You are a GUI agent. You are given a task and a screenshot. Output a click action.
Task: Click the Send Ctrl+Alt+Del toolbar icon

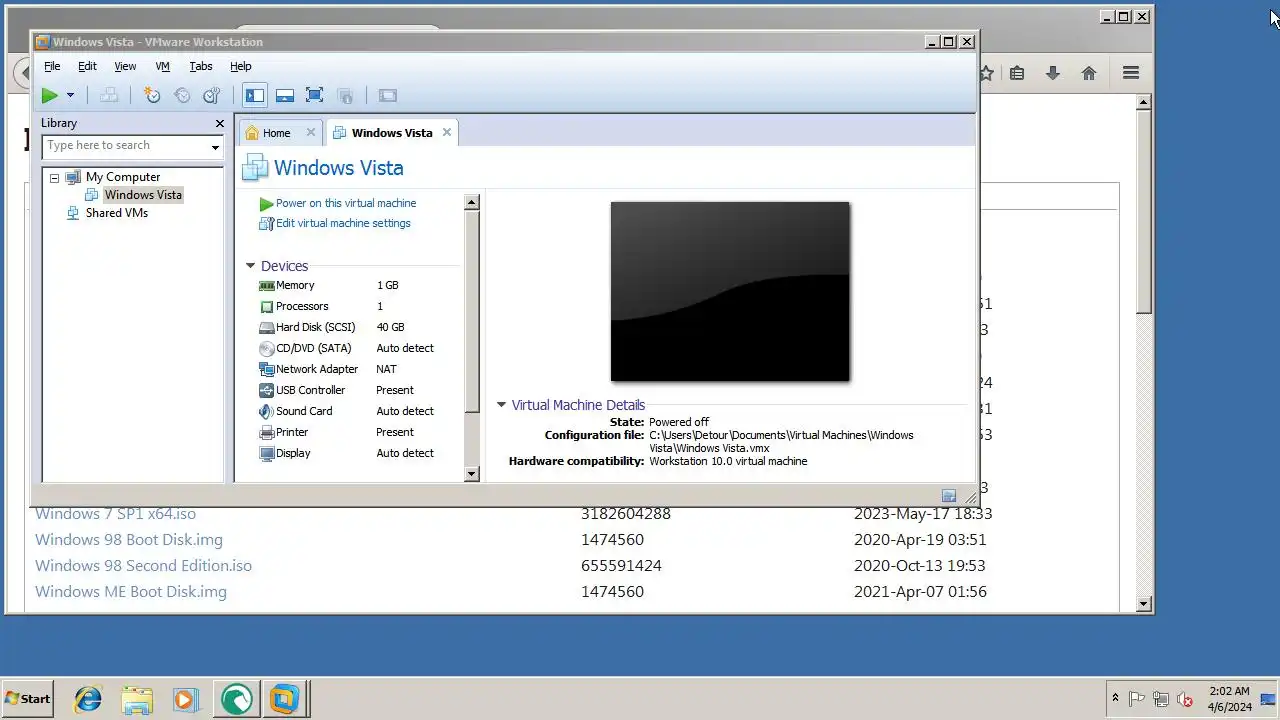109,96
